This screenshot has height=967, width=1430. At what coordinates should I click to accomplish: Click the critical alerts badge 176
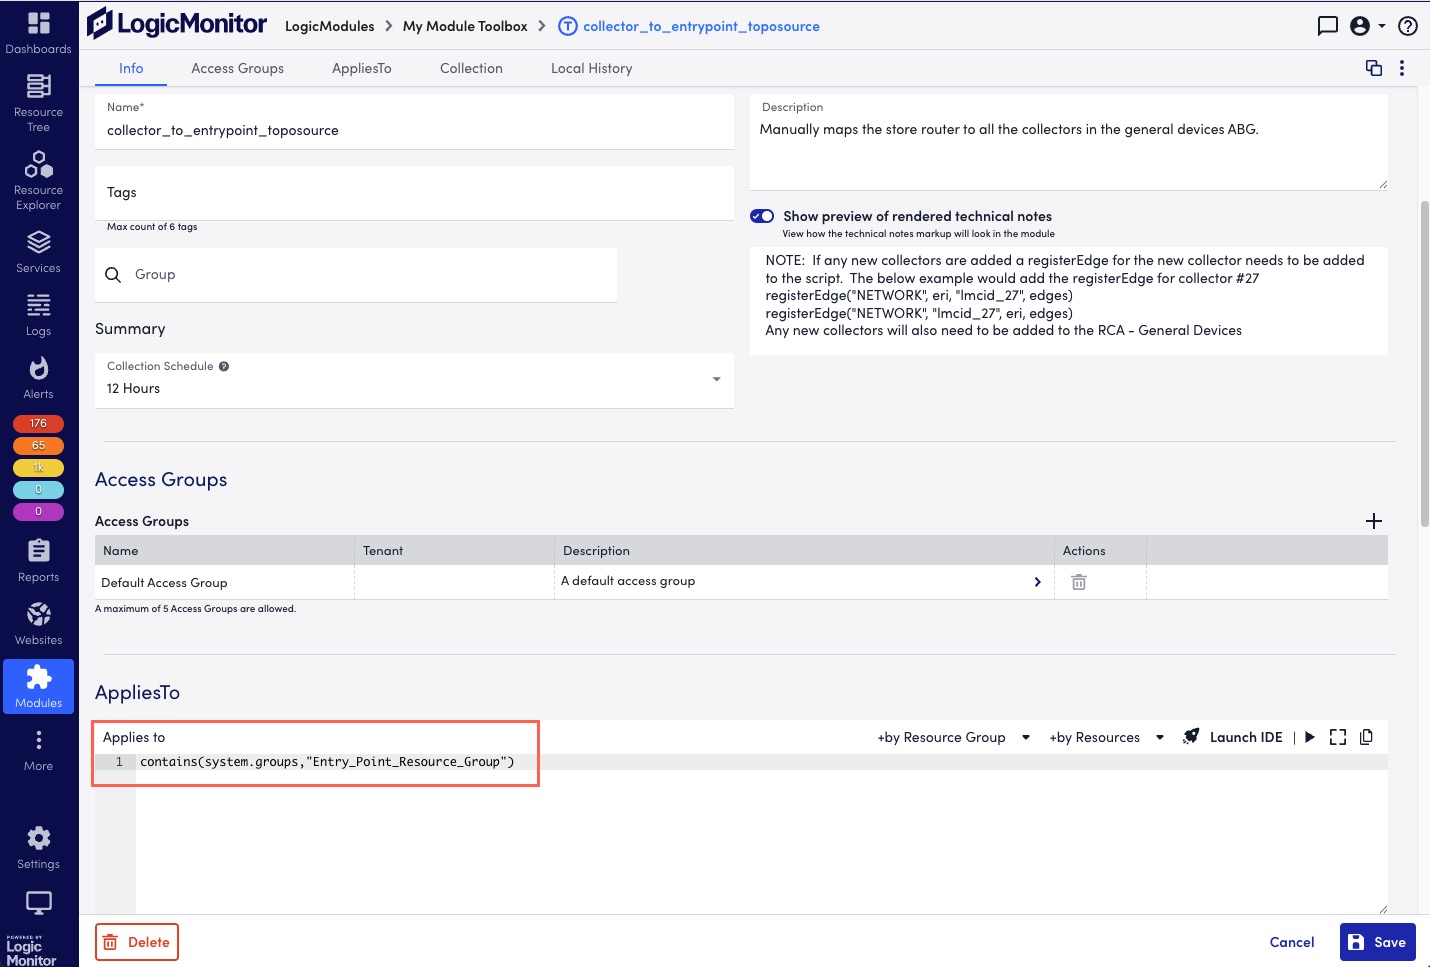point(38,424)
